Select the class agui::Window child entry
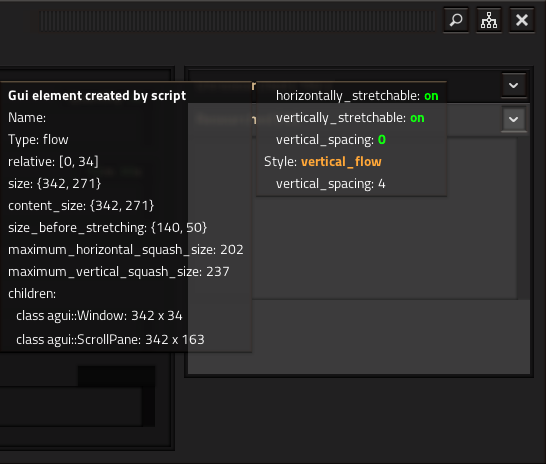 click(x=99, y=316)
